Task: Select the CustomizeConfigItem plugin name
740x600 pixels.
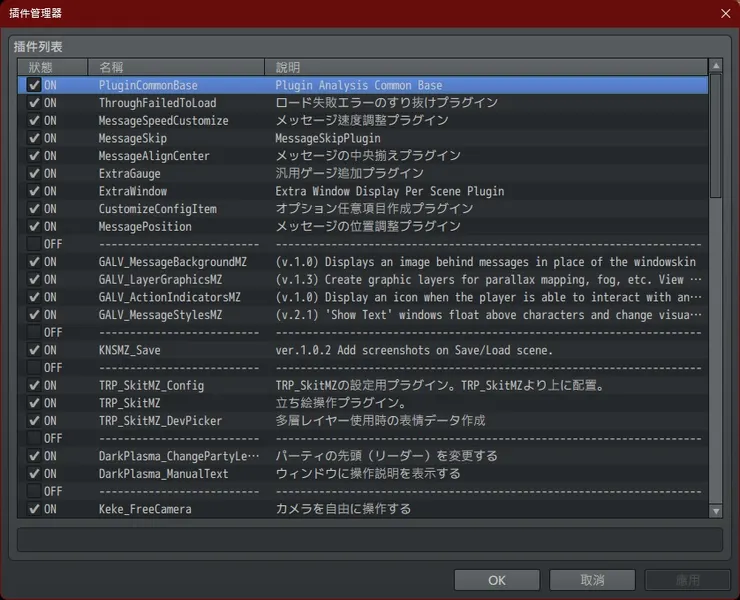Action: 158,209
